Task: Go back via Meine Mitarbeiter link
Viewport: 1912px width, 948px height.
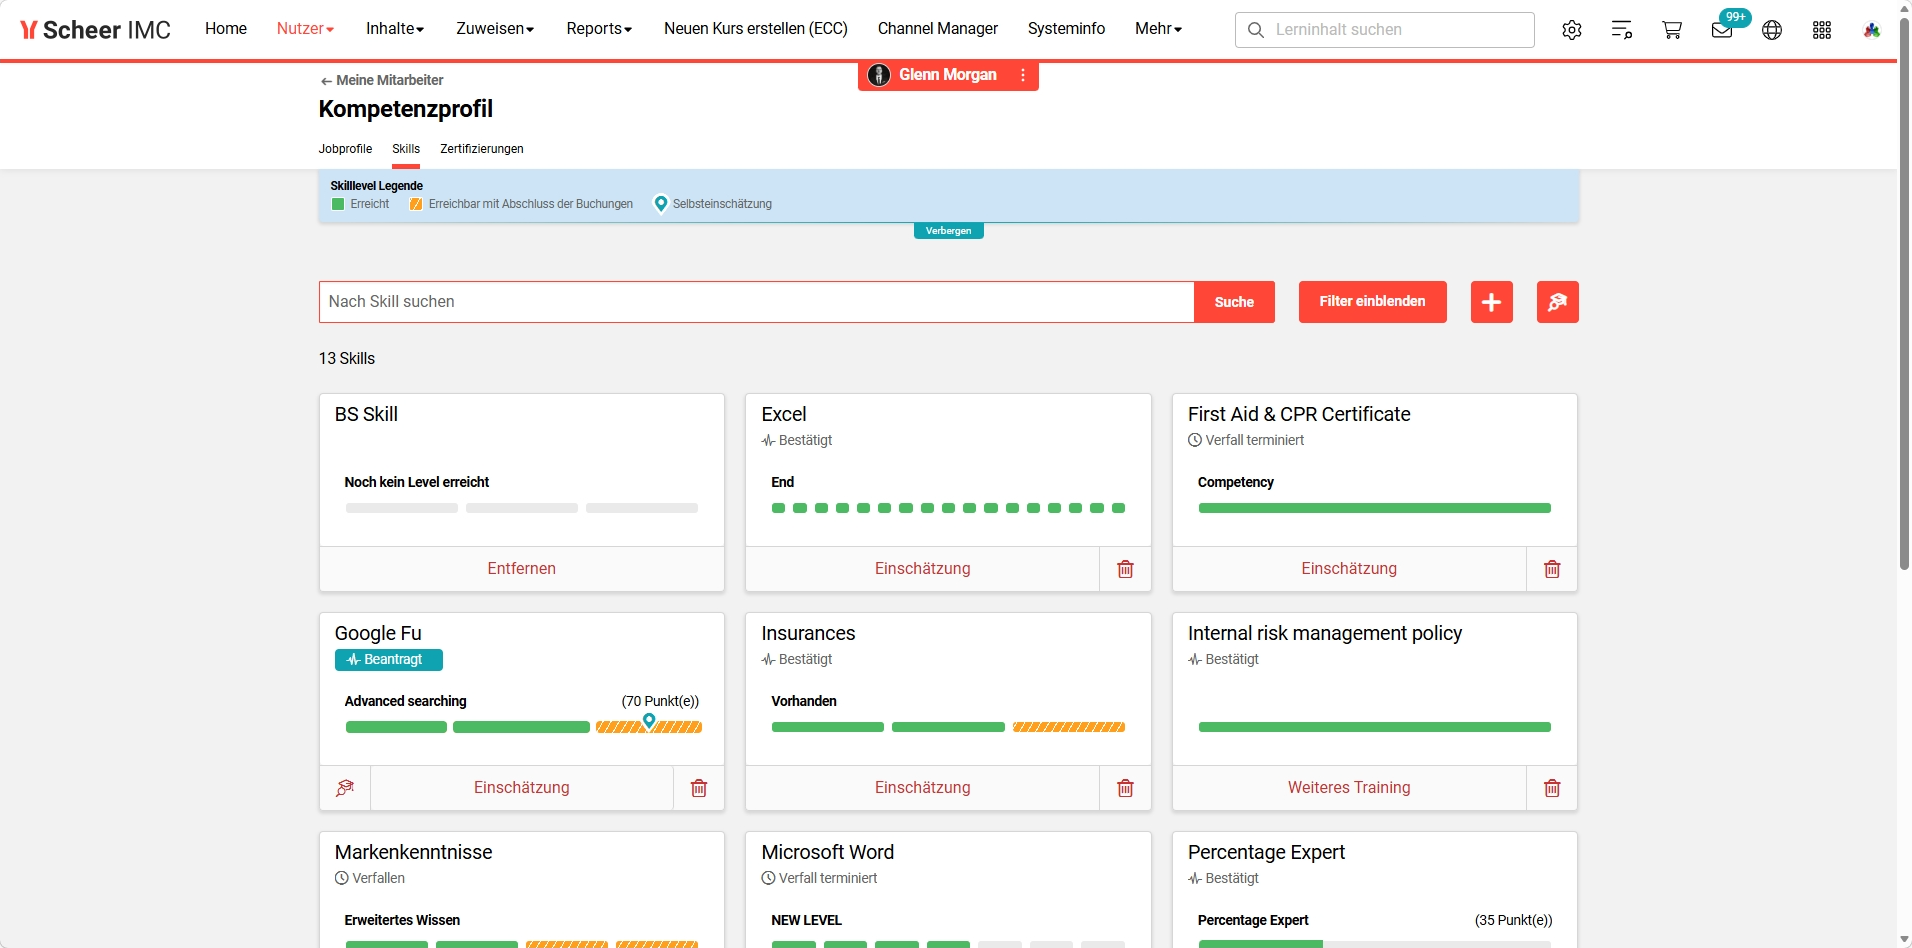Action: (382, 80)
